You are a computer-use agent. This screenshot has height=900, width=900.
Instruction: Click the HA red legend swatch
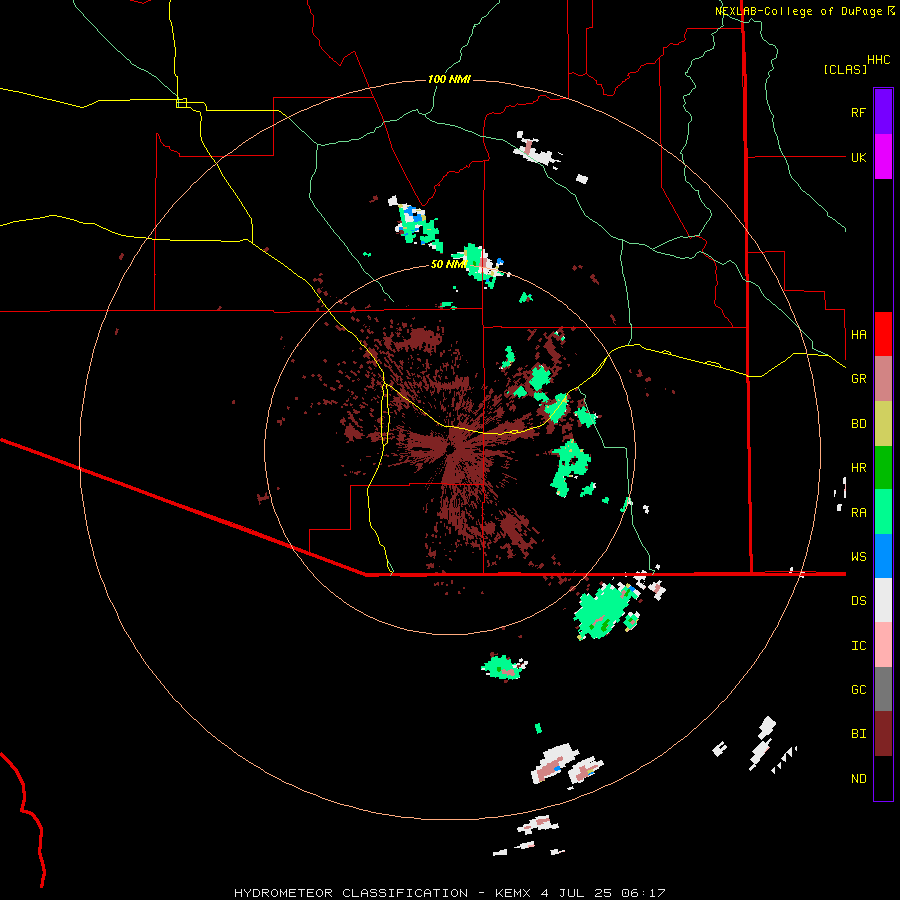(x=883, y=334)
